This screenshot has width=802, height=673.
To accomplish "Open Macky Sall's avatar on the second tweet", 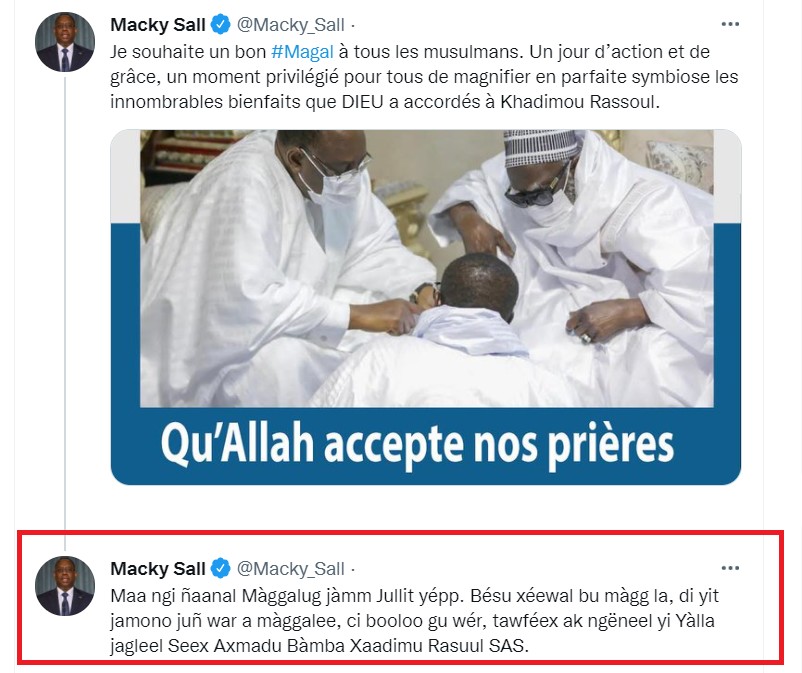I will click(64, 586).
